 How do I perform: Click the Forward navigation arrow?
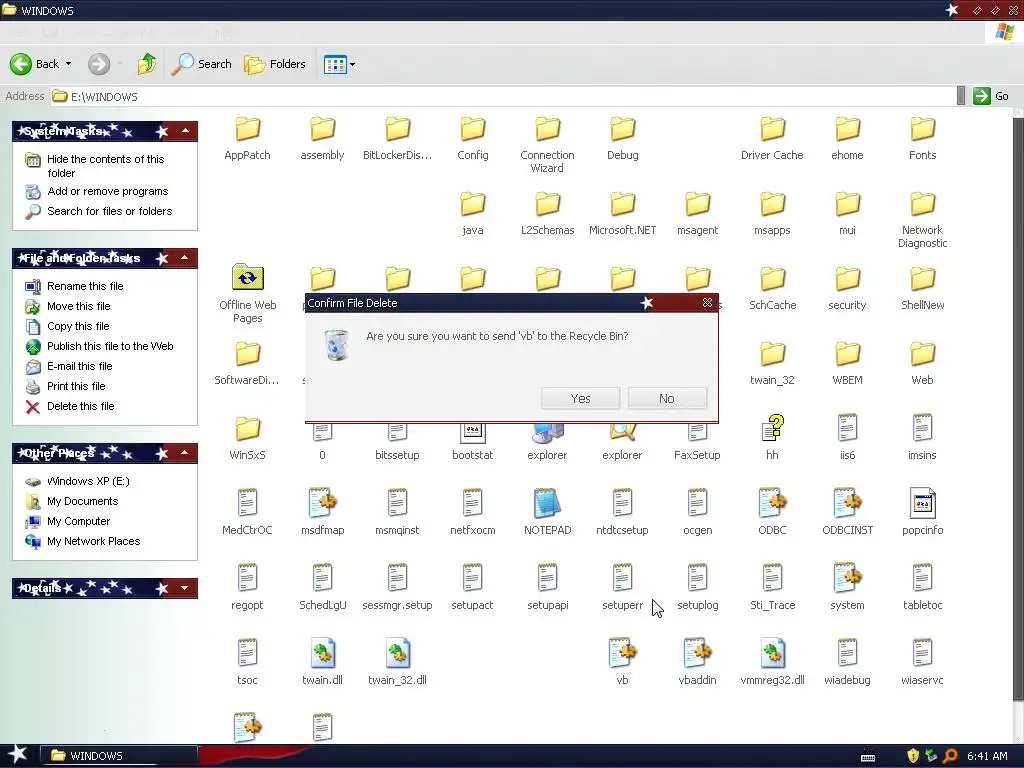99,64
